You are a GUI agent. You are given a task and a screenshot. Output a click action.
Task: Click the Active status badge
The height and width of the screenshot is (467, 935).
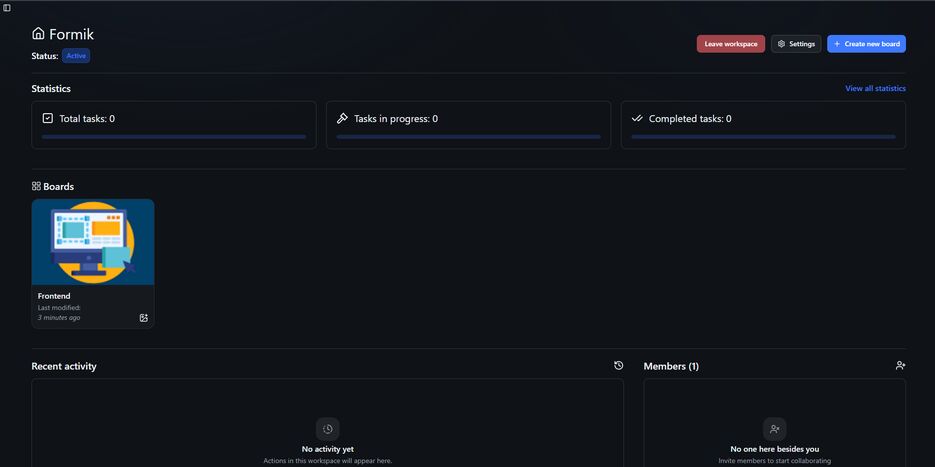(76, 55)
